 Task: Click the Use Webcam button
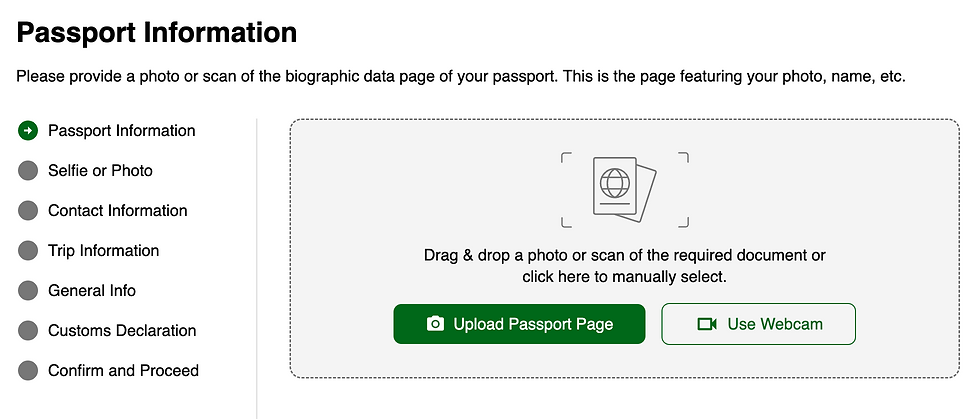click(x=758, y=324)
